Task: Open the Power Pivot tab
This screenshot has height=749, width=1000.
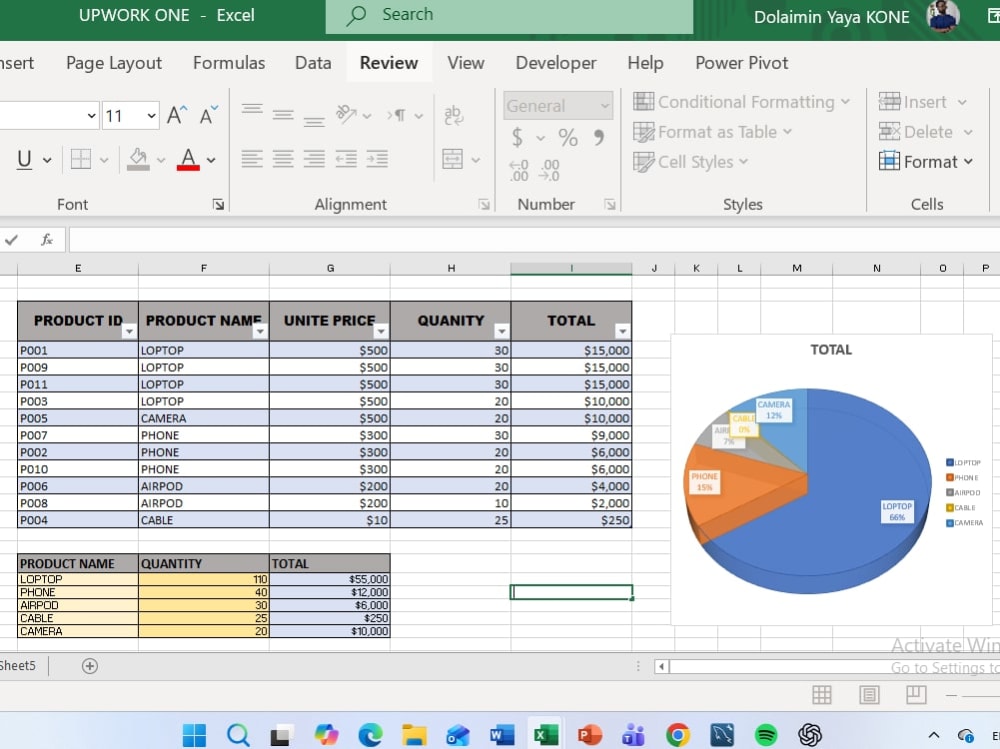Action: pos(742,63)
